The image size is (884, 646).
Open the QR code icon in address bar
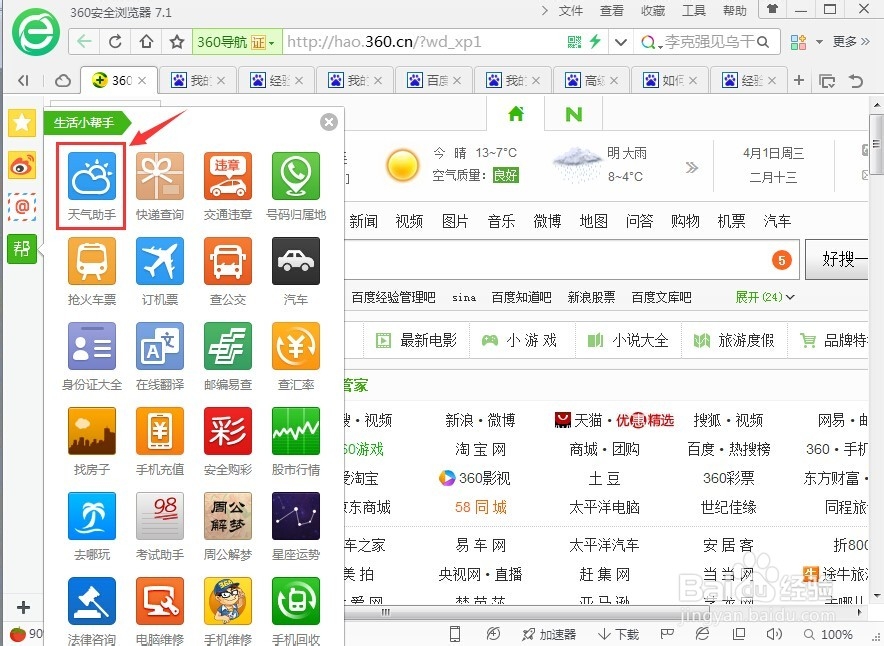tap(574, 42)
